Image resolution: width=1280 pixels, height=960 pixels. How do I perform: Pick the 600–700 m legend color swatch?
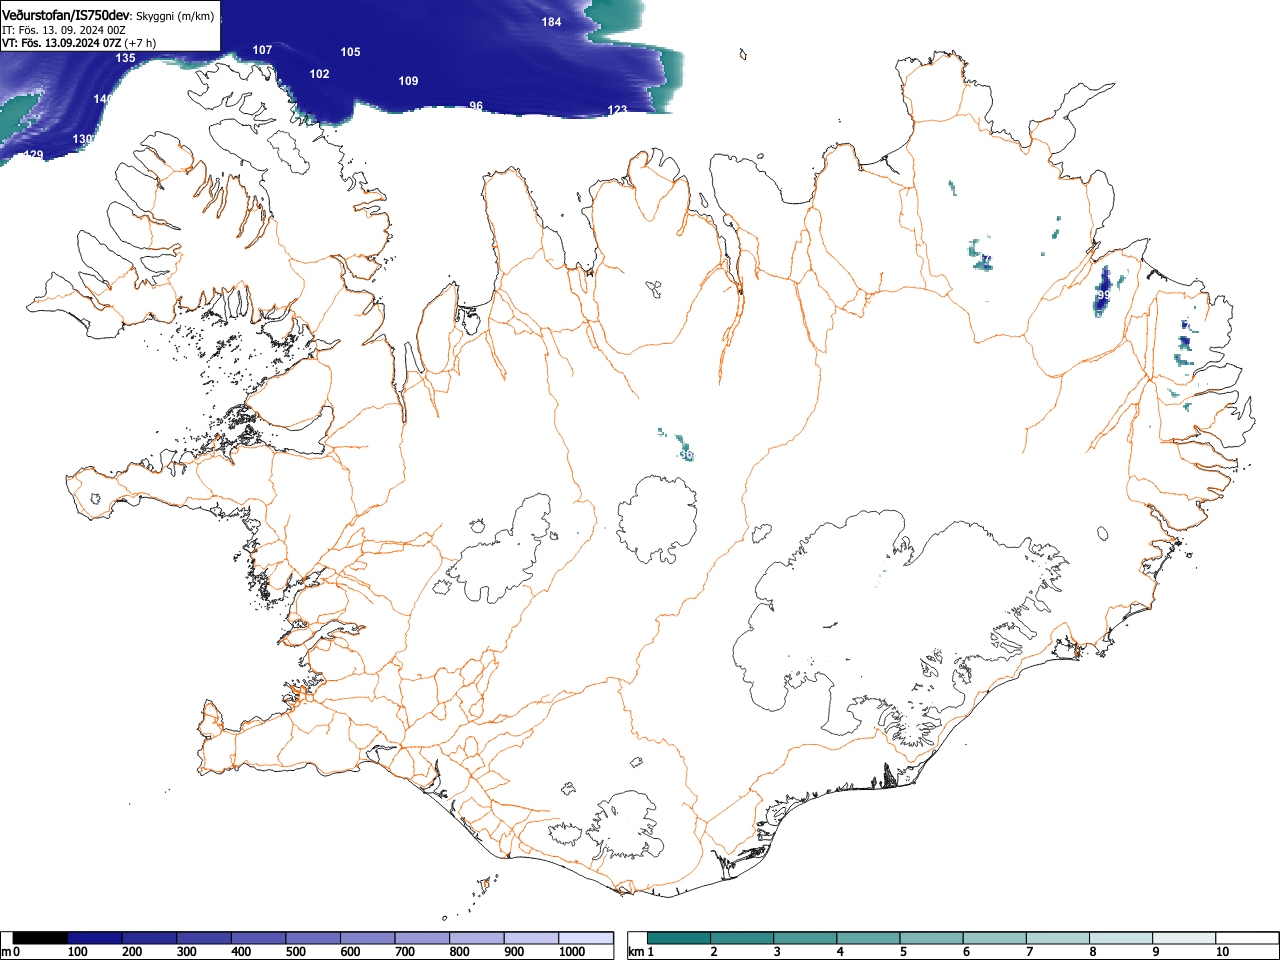pyautogui.click(x=368, y=938)
